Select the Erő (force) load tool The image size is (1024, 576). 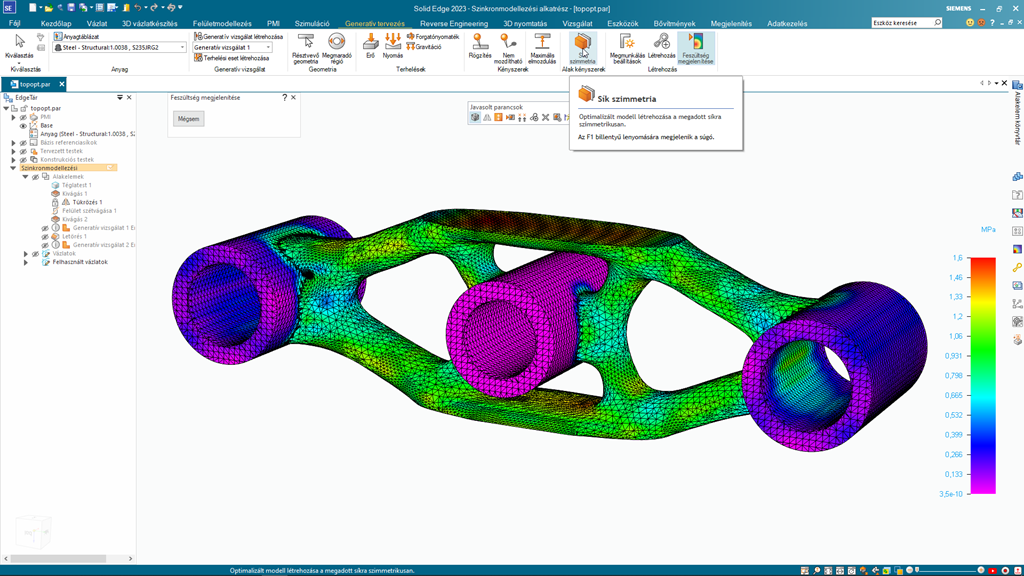coord(370,44)
